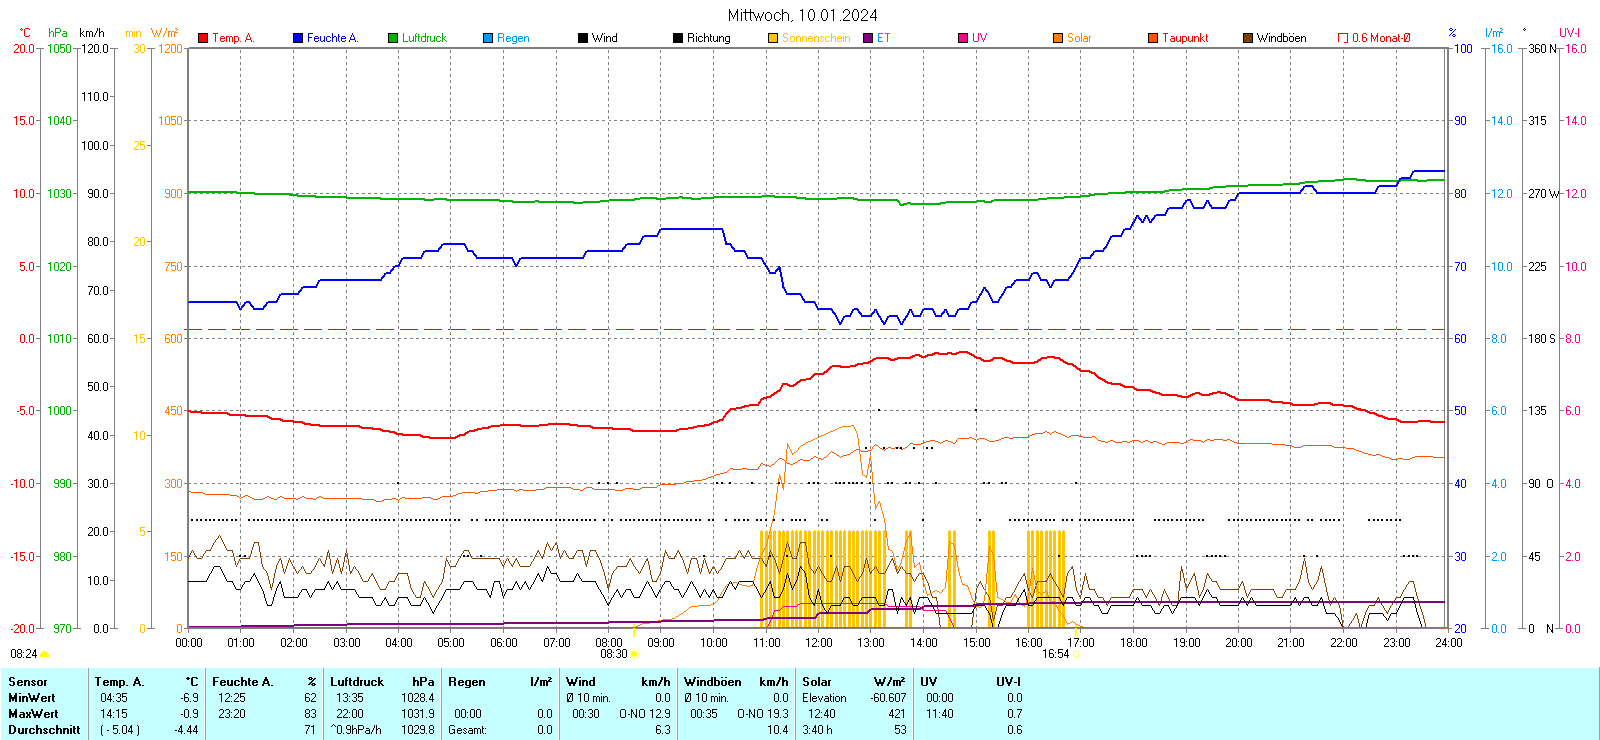Click the MaxWert row label
Screen dimensions: 1600x740
coord(33,714)
